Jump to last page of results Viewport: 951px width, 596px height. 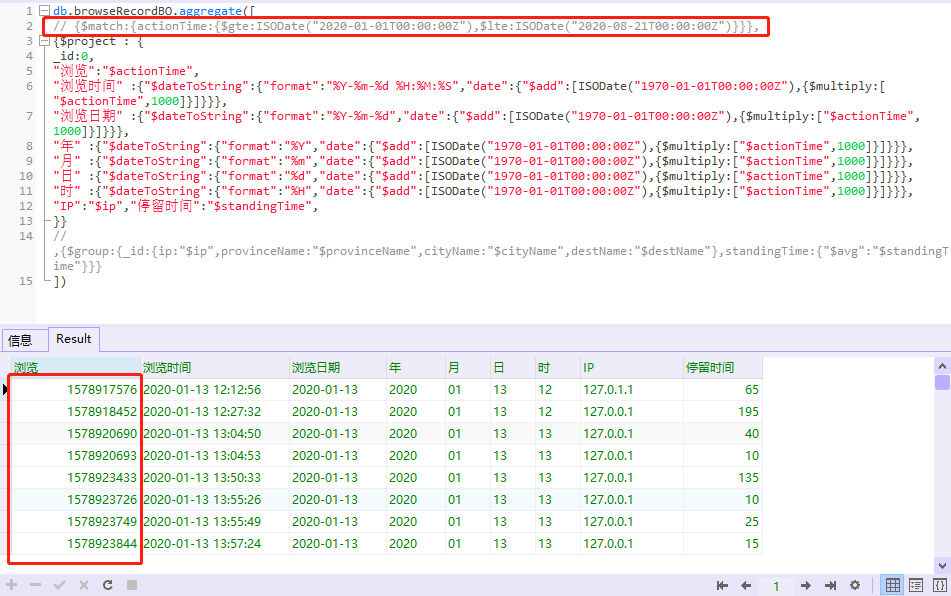coord(830,585)
